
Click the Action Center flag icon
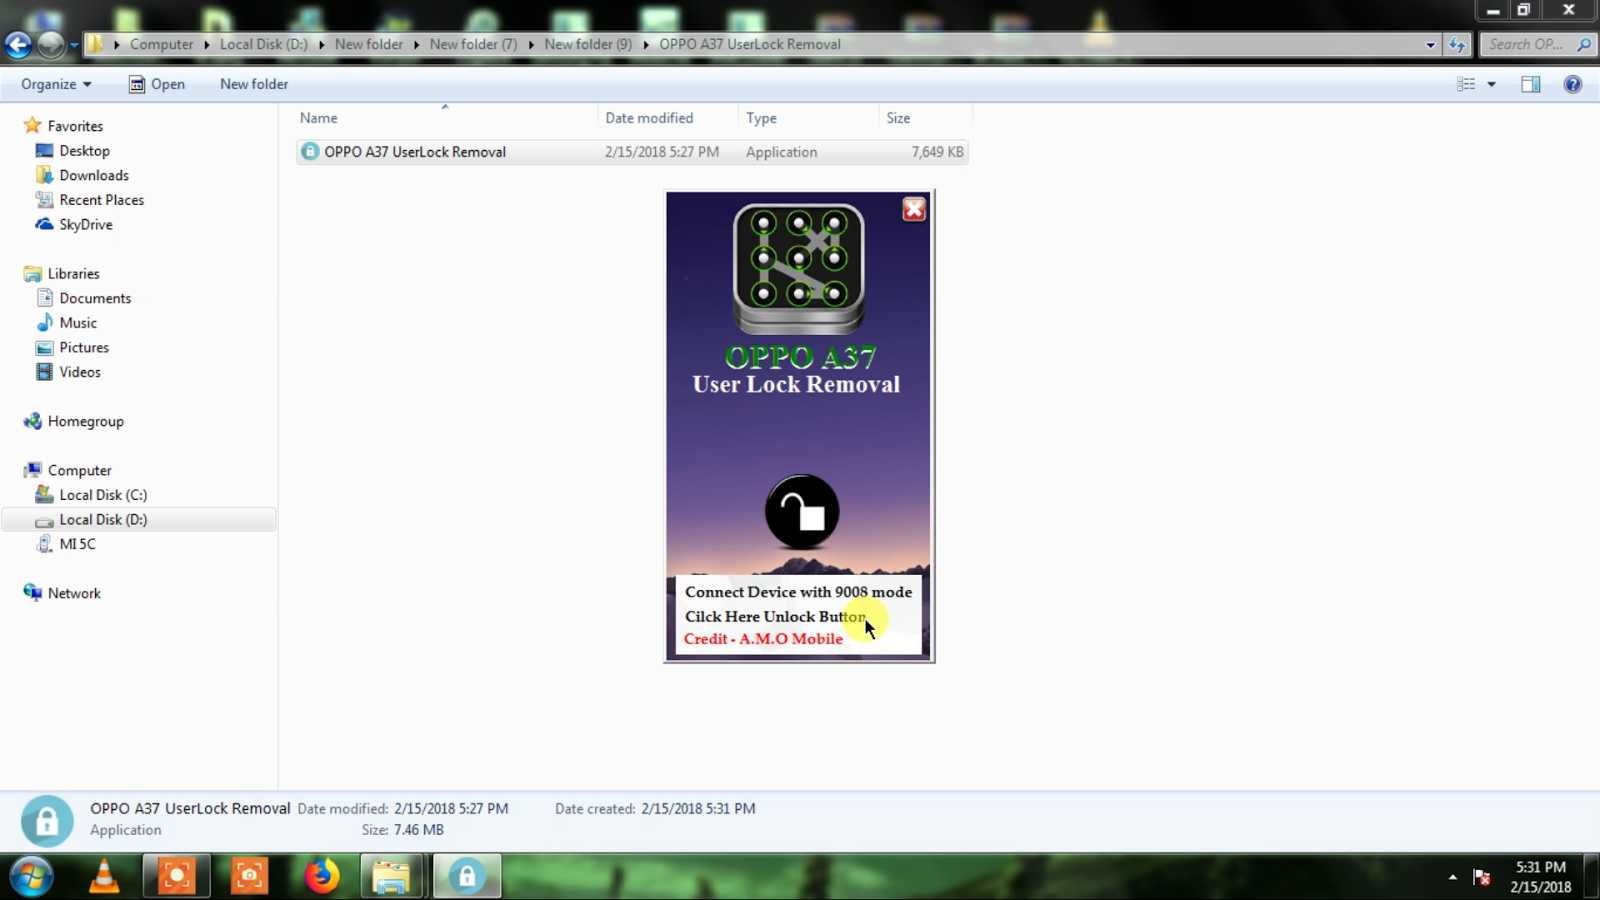click(x=1482, y=877)
